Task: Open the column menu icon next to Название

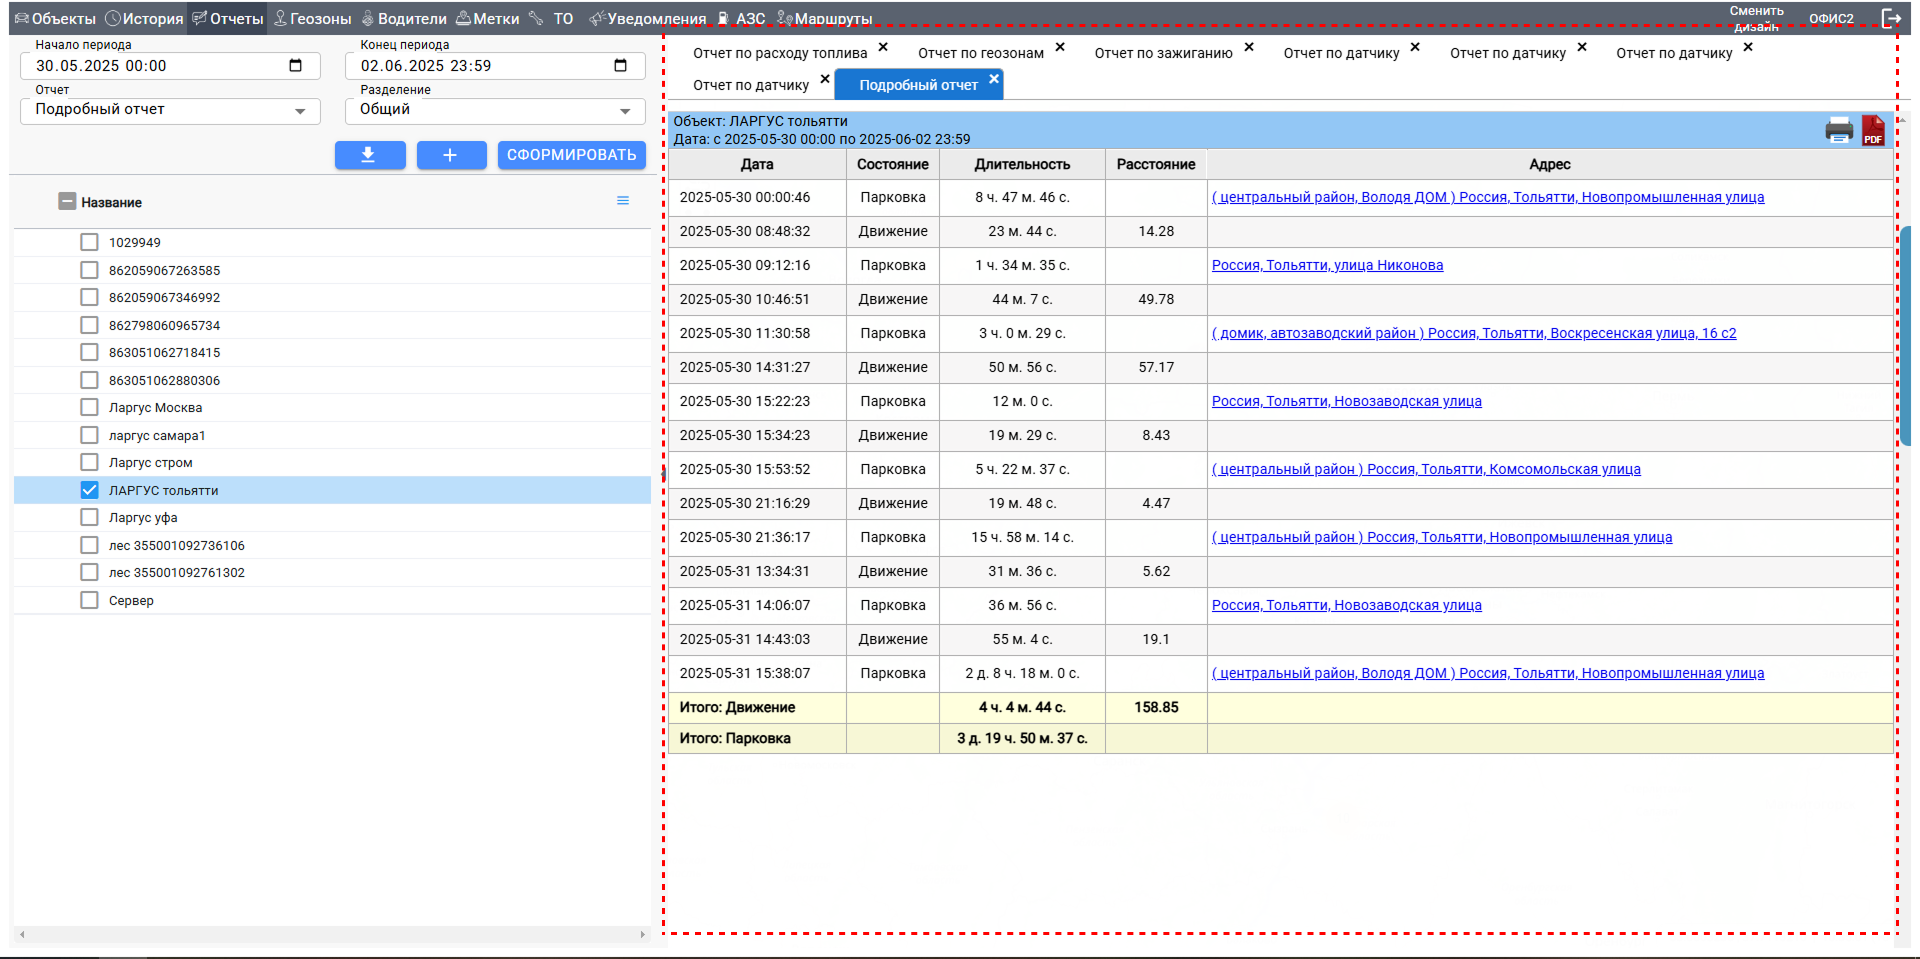Action: [x=623, y=201]
